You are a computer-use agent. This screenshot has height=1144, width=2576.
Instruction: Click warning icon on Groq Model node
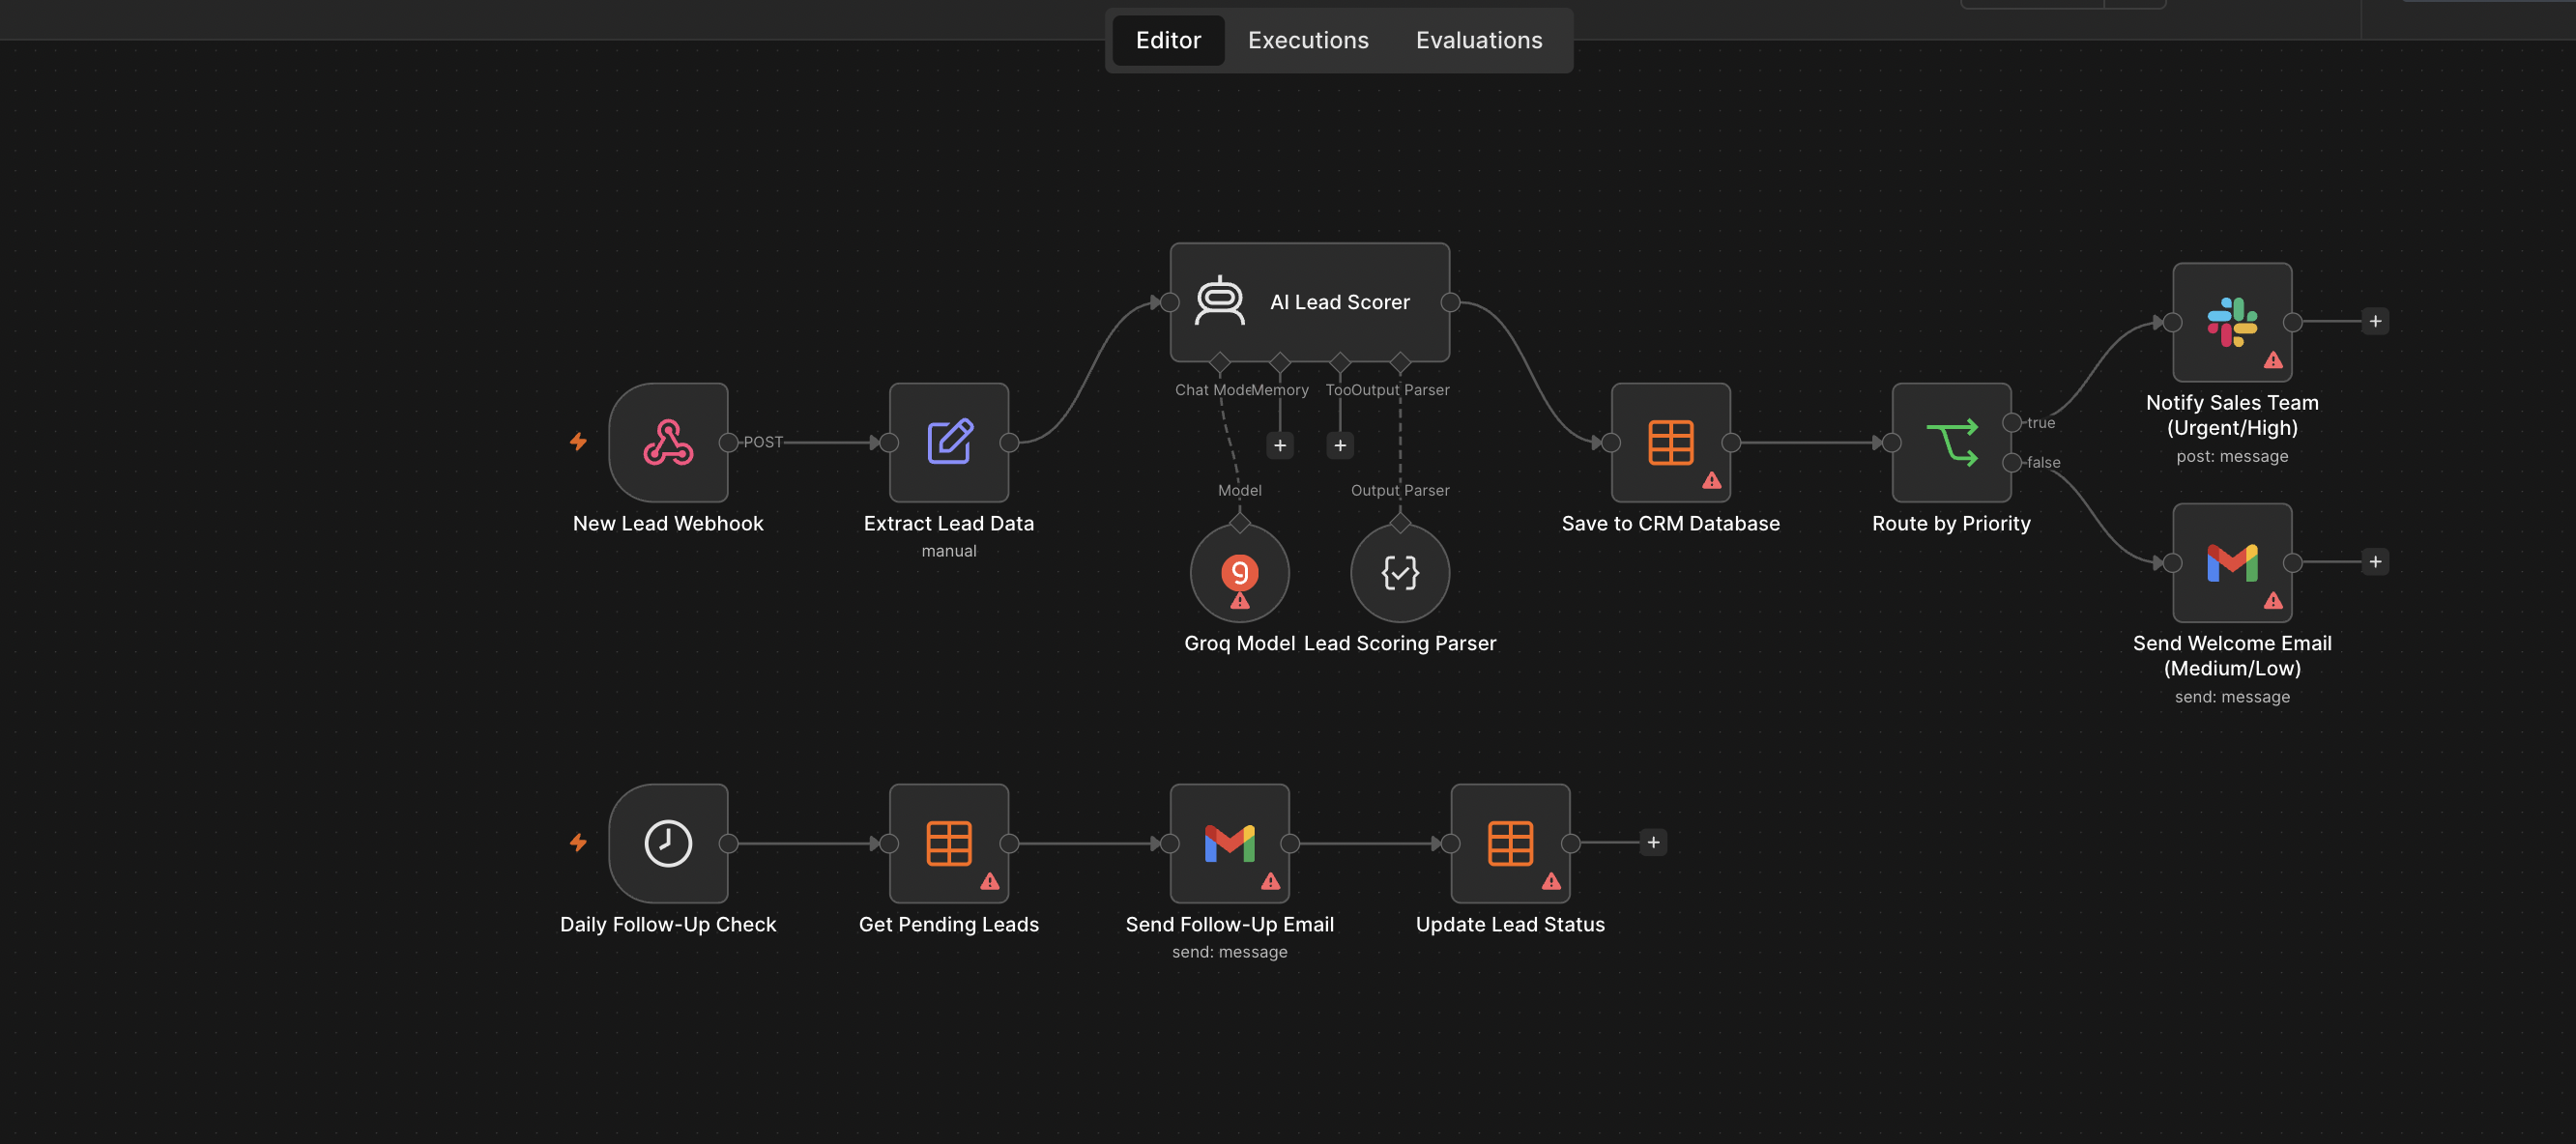[x=1240, y=601]
